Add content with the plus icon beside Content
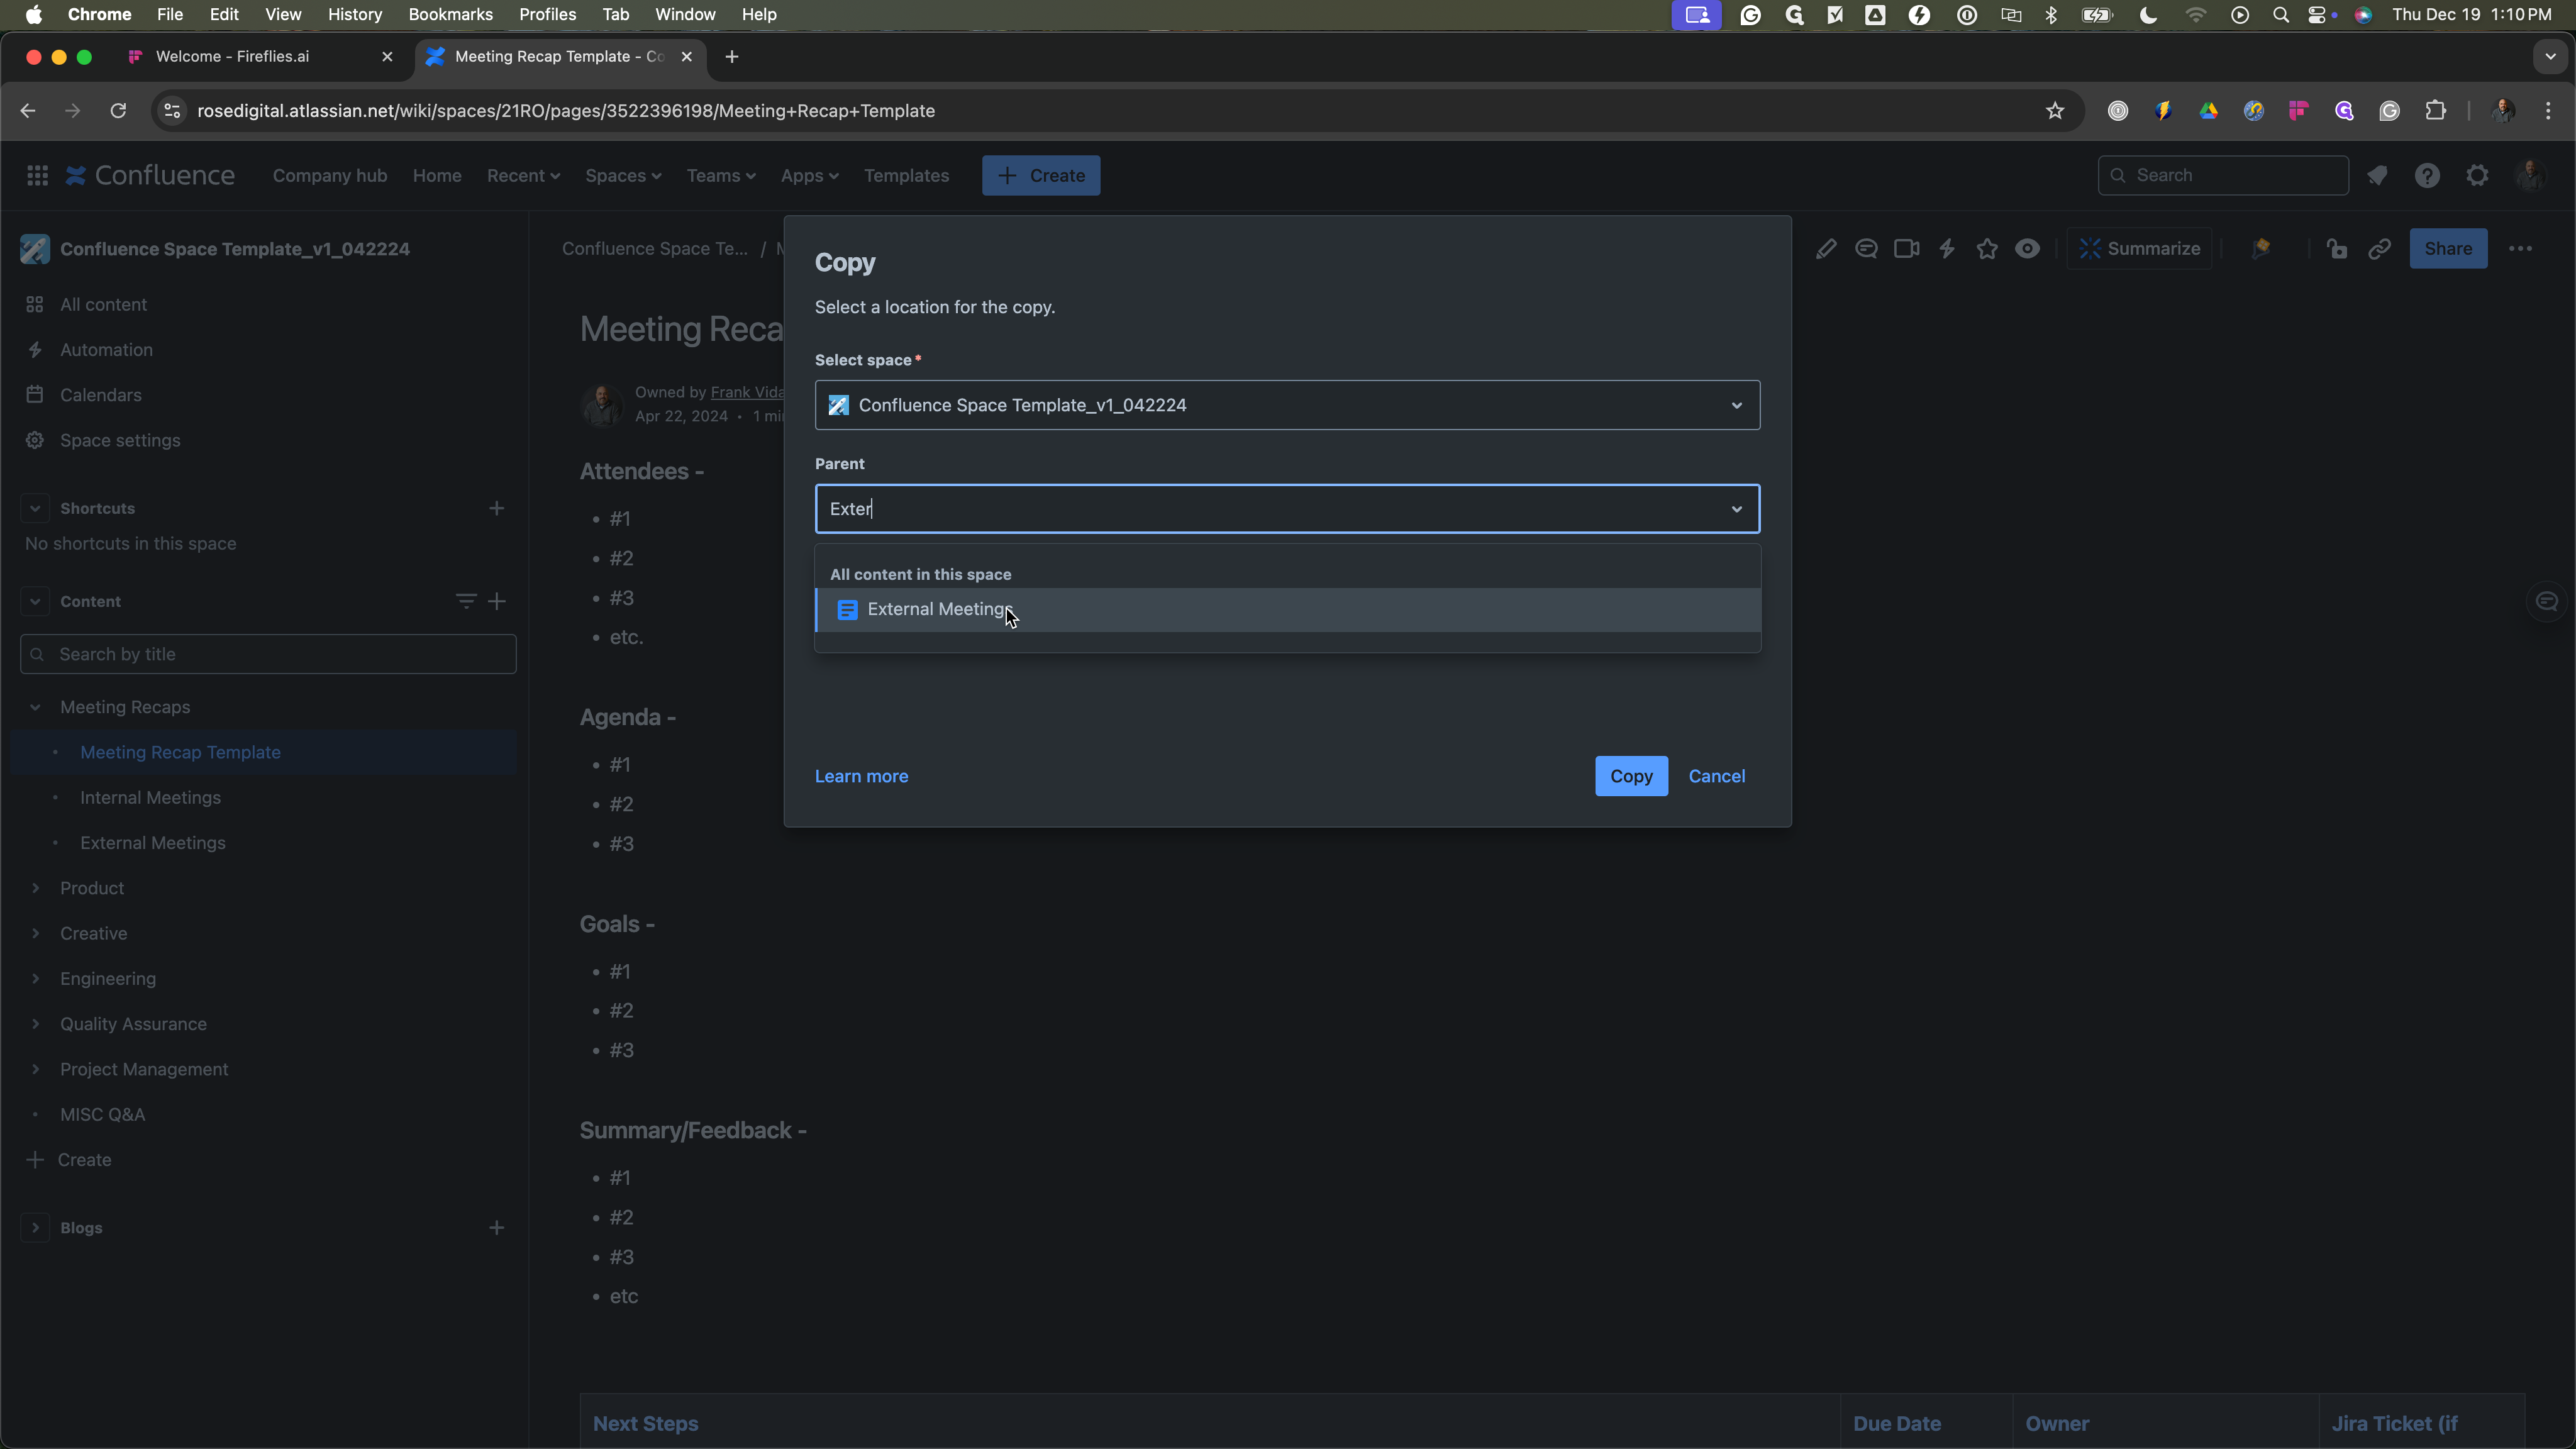This screenshot has width=2576, height=1449. [497, 601]
